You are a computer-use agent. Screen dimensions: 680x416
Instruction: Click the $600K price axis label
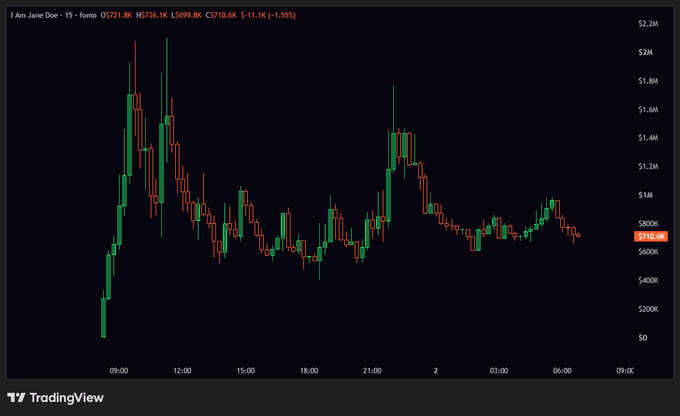tap(648, 252)
